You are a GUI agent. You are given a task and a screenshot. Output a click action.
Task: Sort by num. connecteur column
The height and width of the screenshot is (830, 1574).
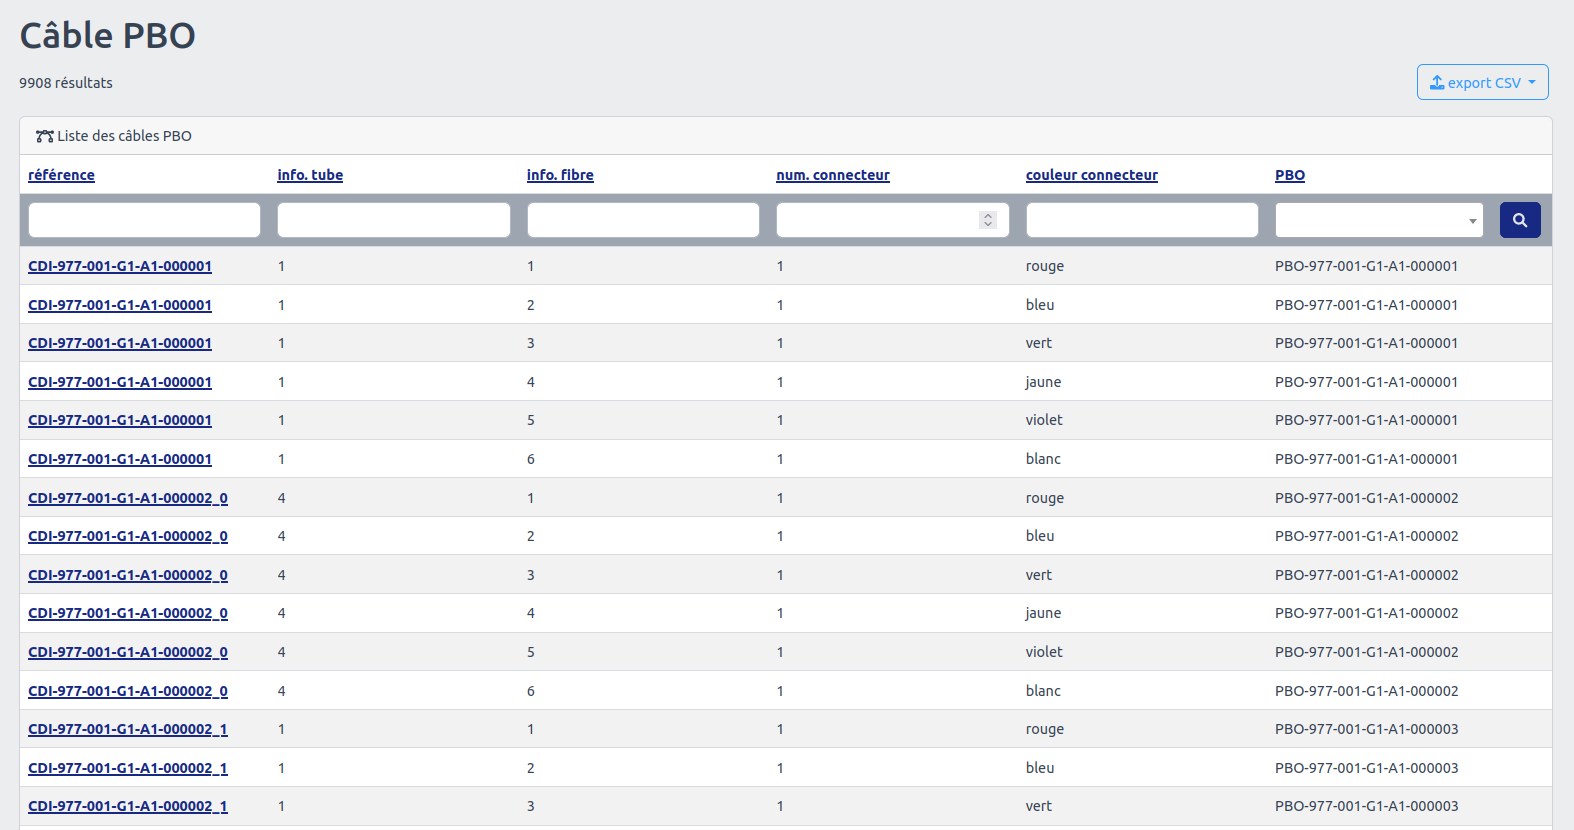tap(832, 175)
